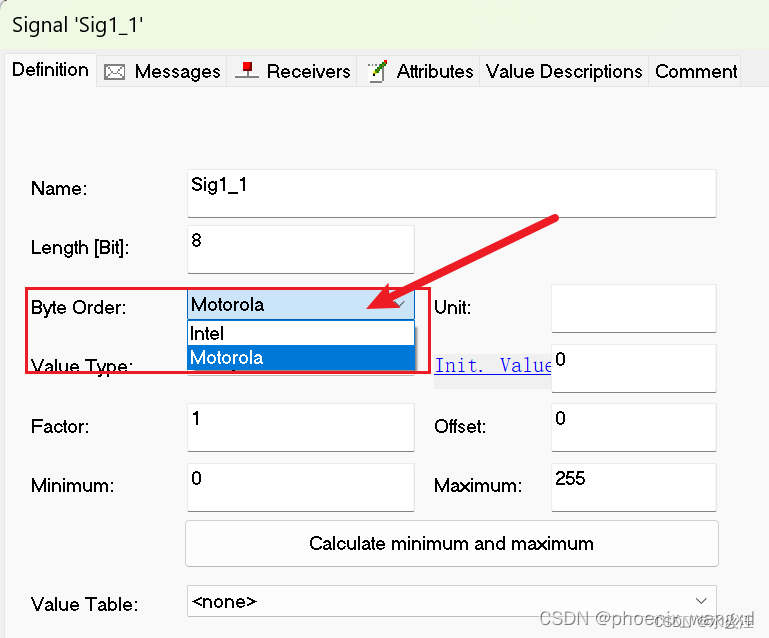Click the Maximum field showing 255
This screenshot has width=769, height=638.
coord(634,487)
